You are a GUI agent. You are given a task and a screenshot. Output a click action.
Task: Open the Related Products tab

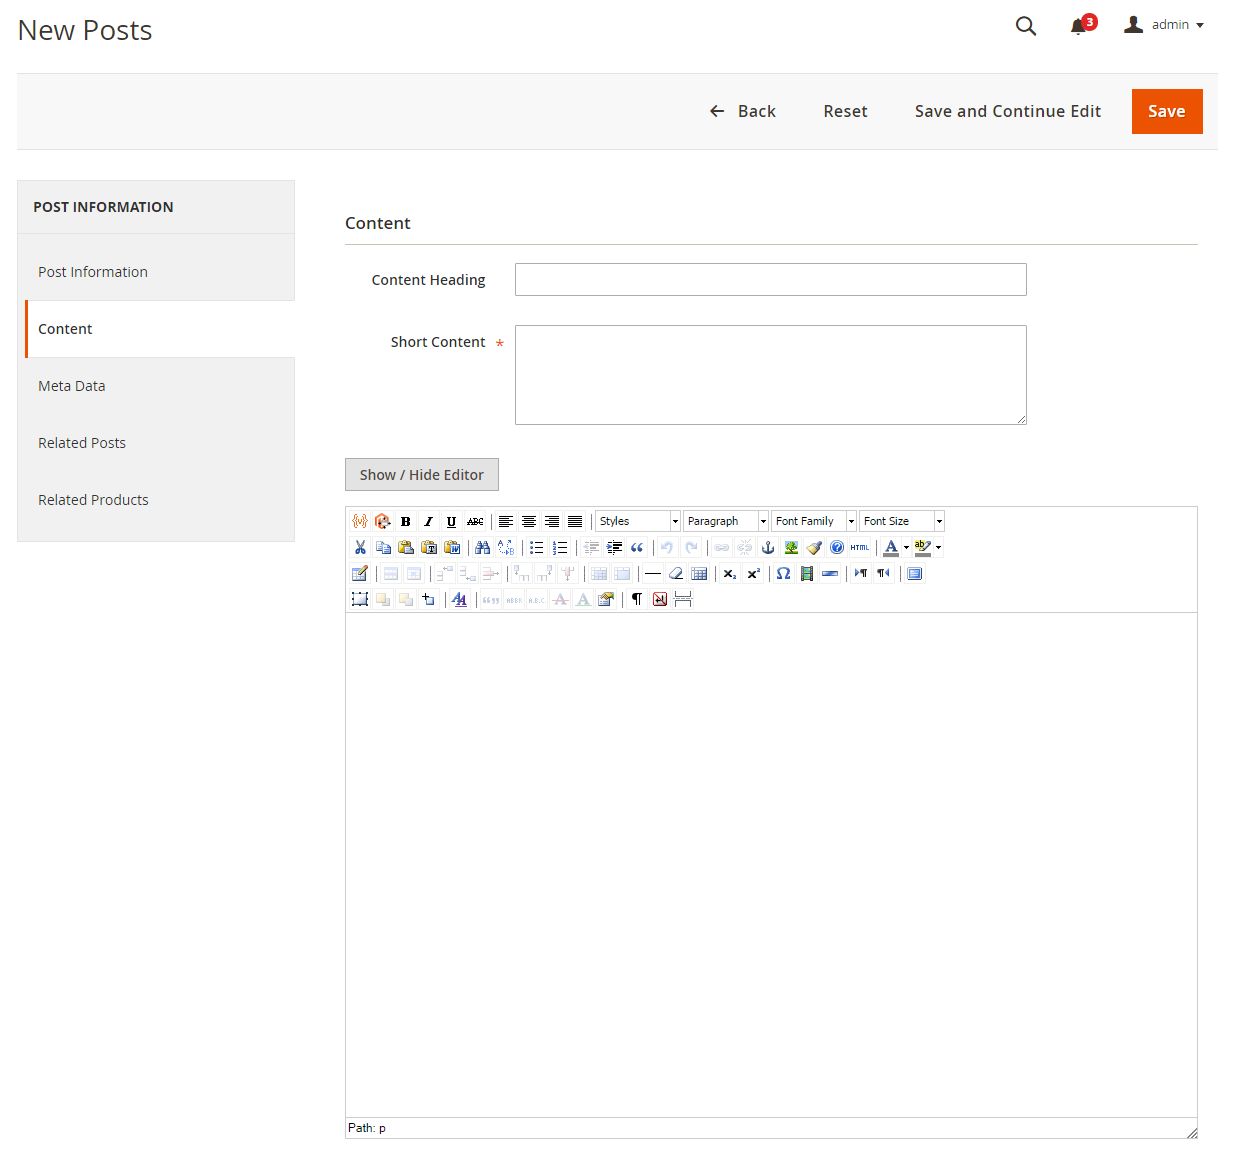point(93,500)
